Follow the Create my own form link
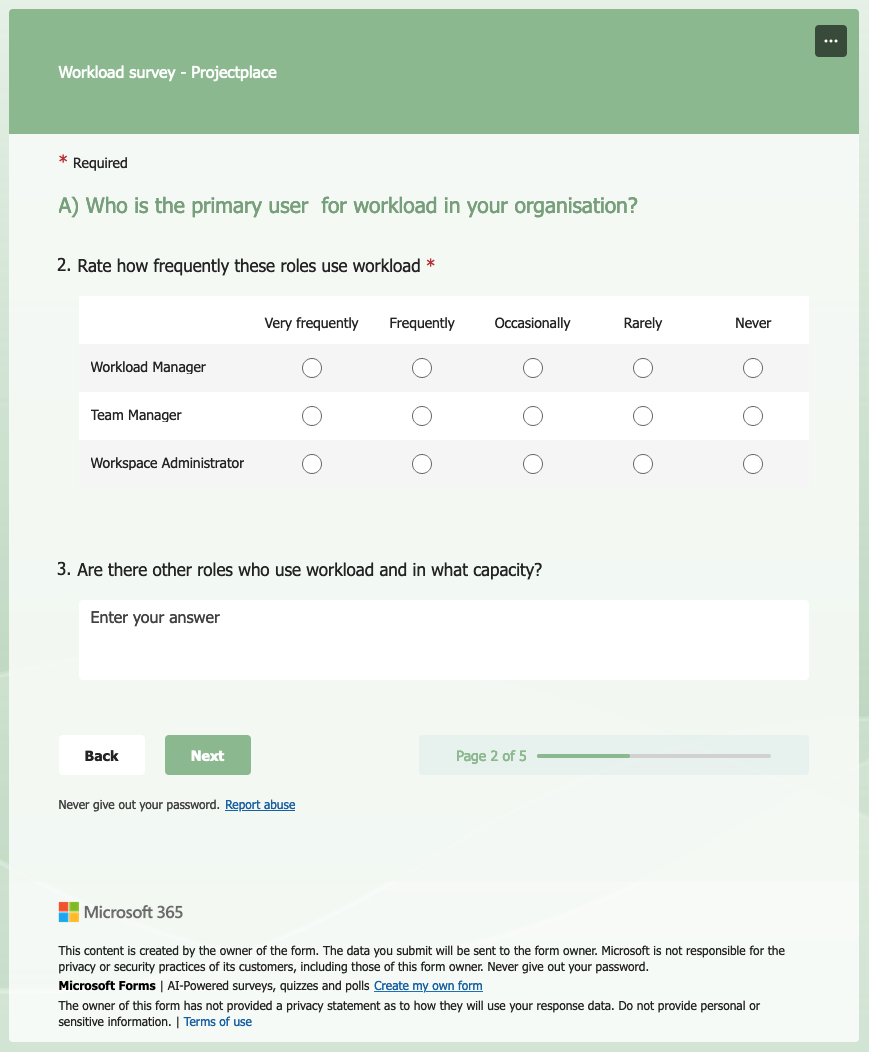The width and height of the screenshot is (869, 1052). [428, 986]
